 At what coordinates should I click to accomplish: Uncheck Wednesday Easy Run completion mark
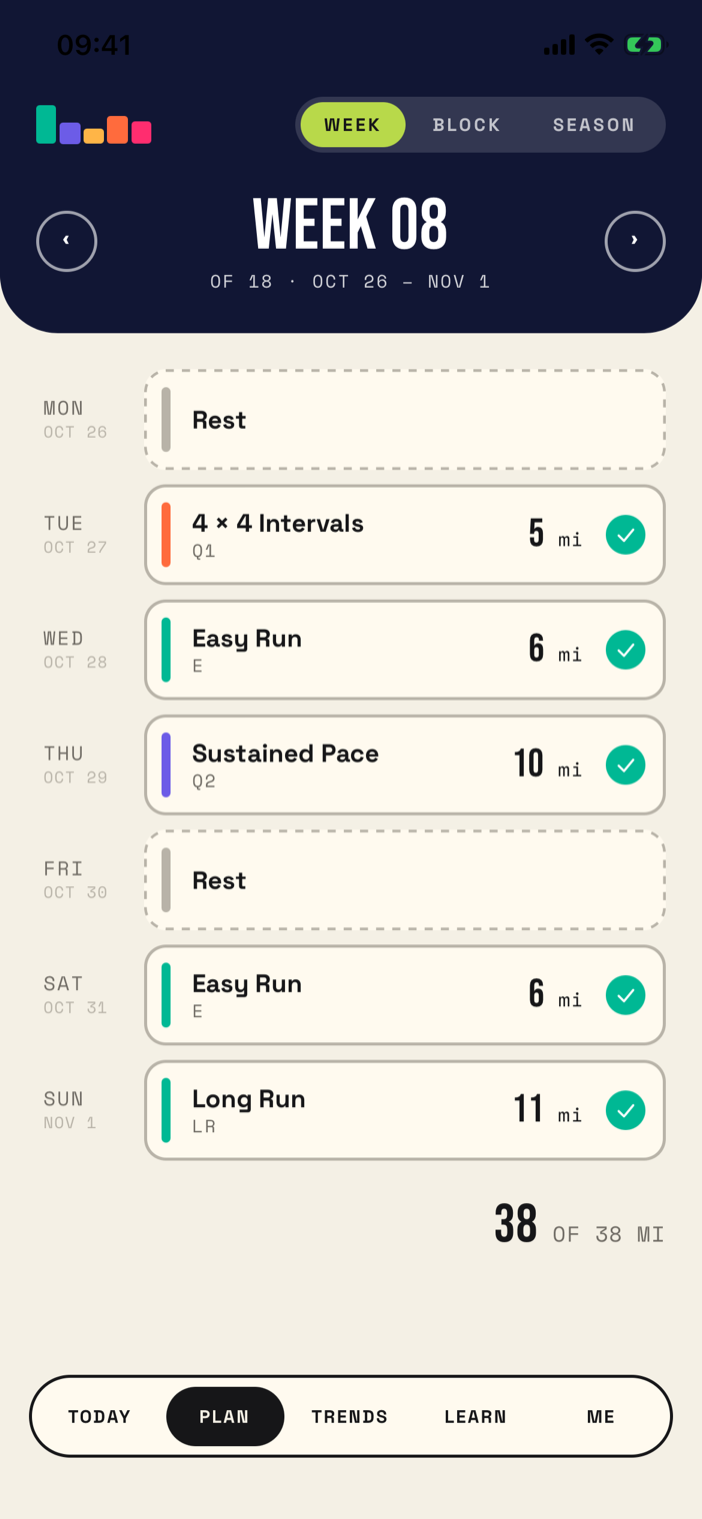[x=626, y=650]
